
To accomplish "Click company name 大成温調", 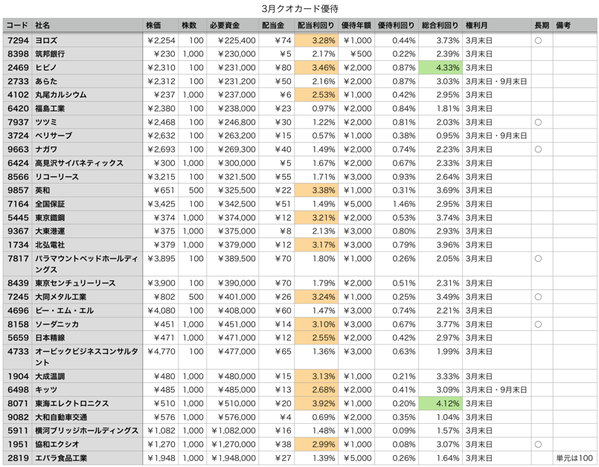I will [50, 376].
